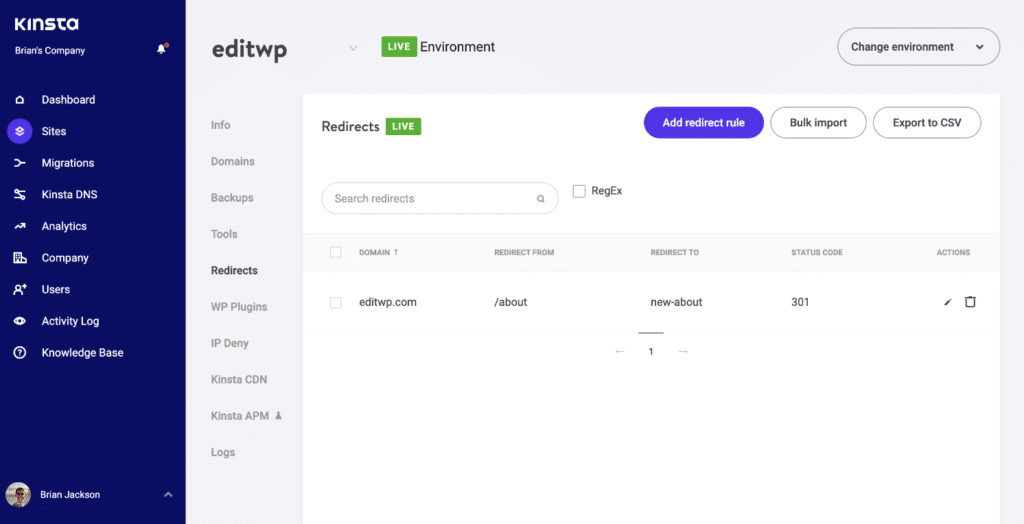Open Analytics in sidebar

(x=64, y=226)
